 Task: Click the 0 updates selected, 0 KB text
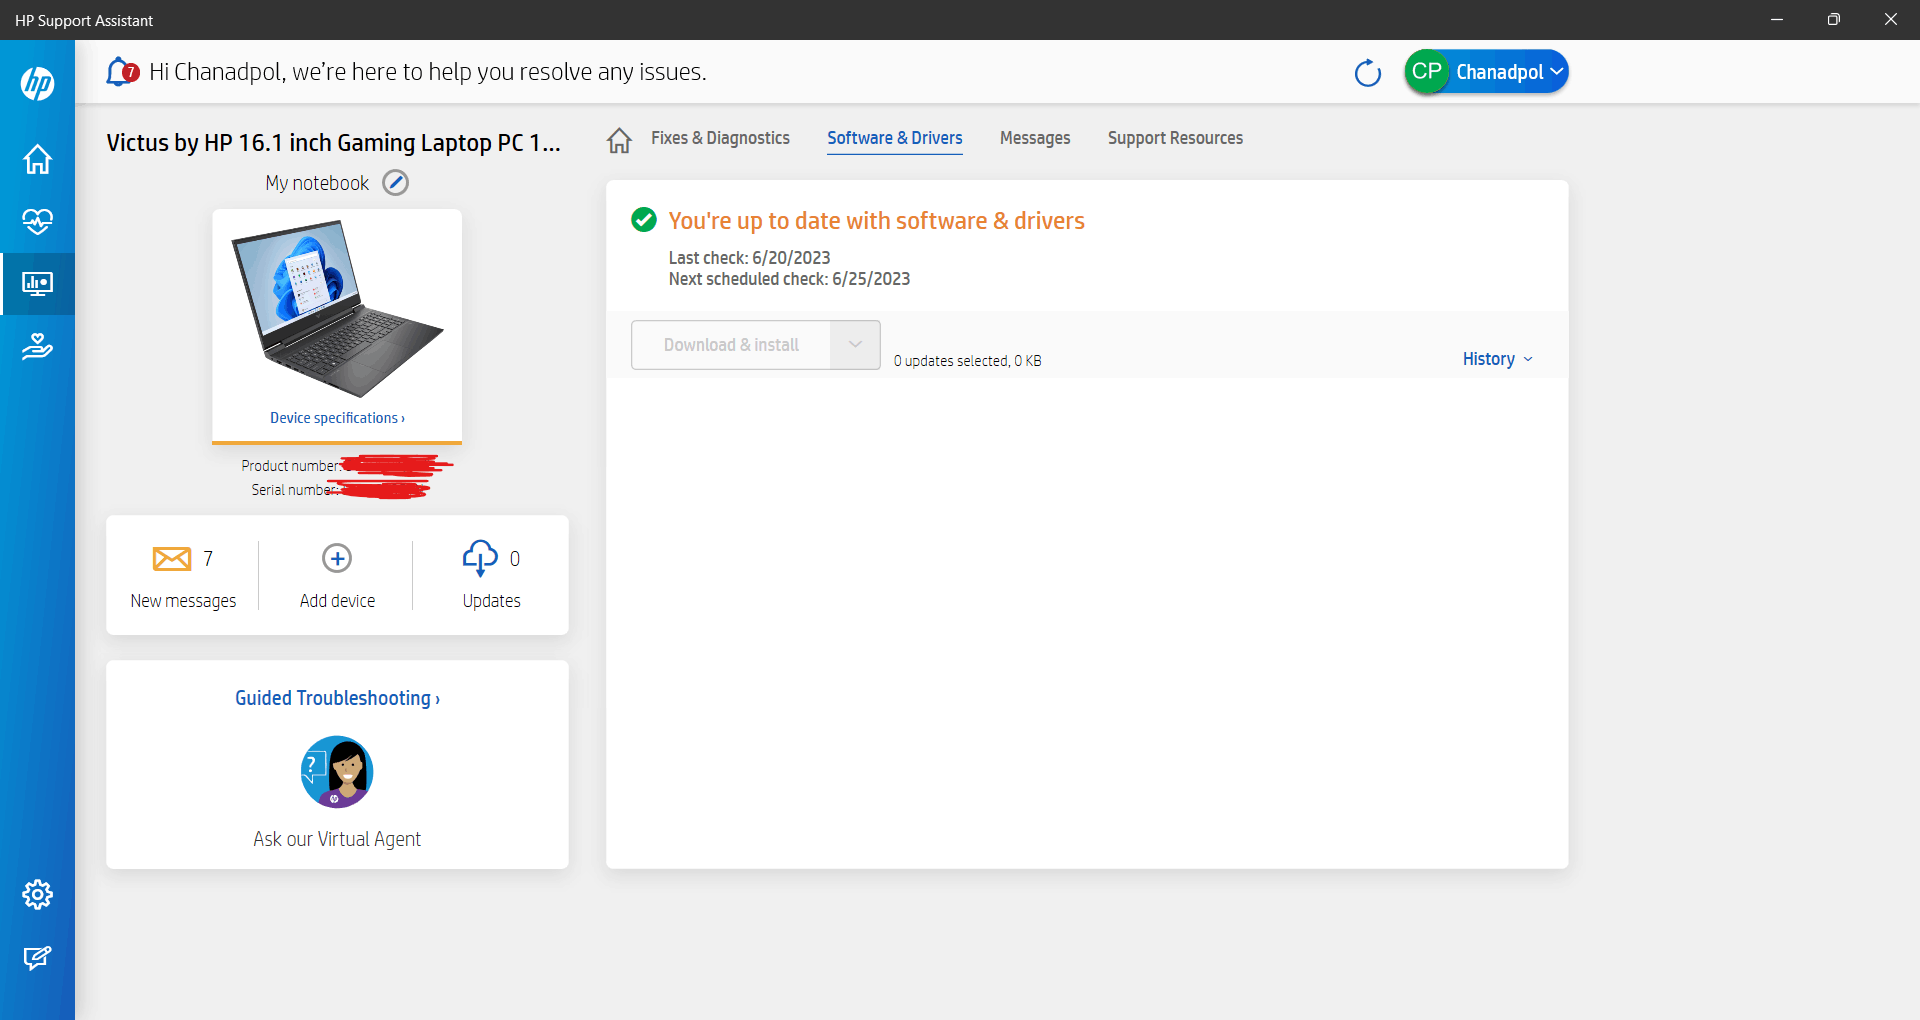click(x=967, y=361)
